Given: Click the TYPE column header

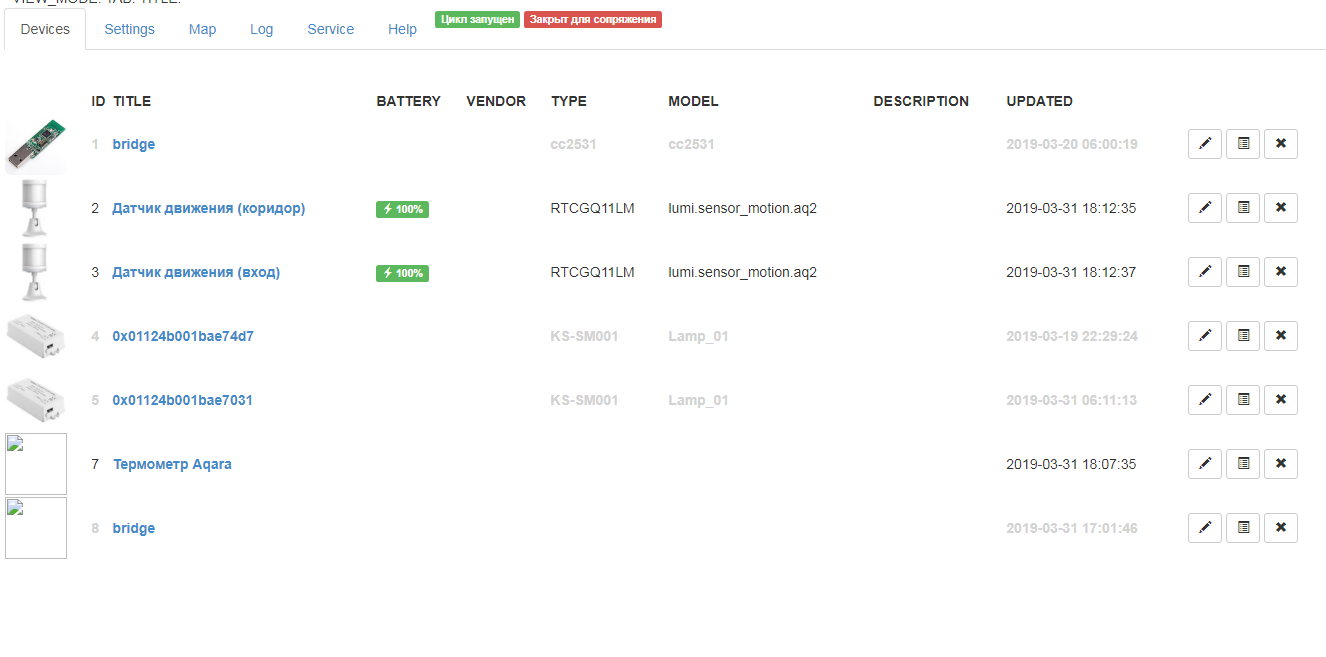Looking at the screenshot, I should 569,101.
